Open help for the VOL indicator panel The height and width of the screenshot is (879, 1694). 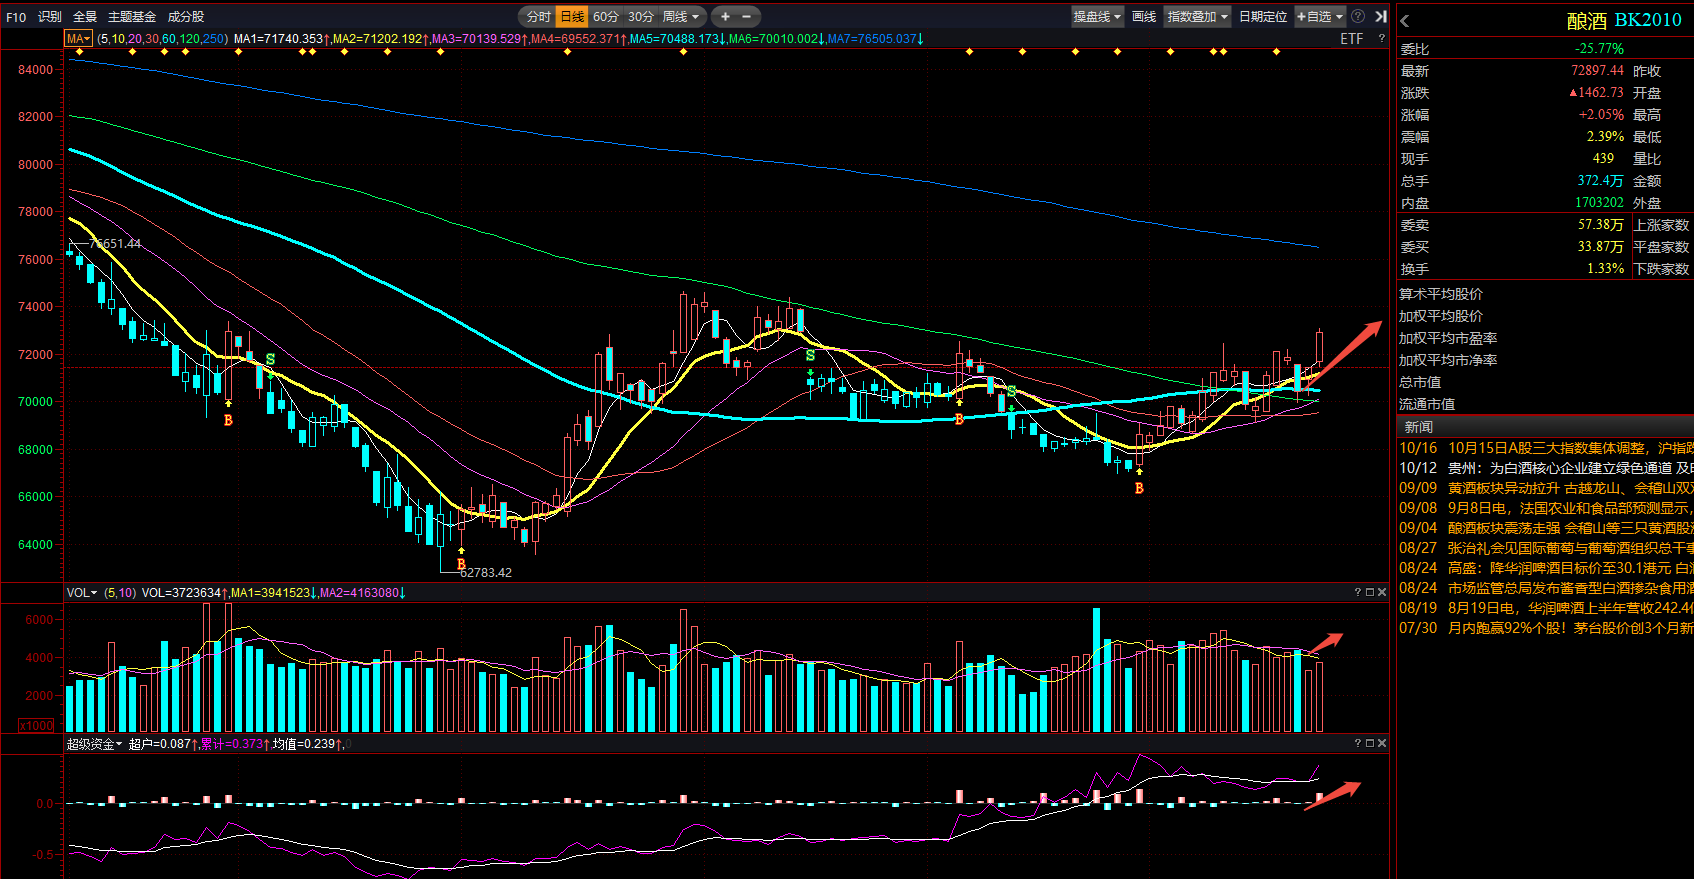pyautogui.click(x=1358, y=593)
